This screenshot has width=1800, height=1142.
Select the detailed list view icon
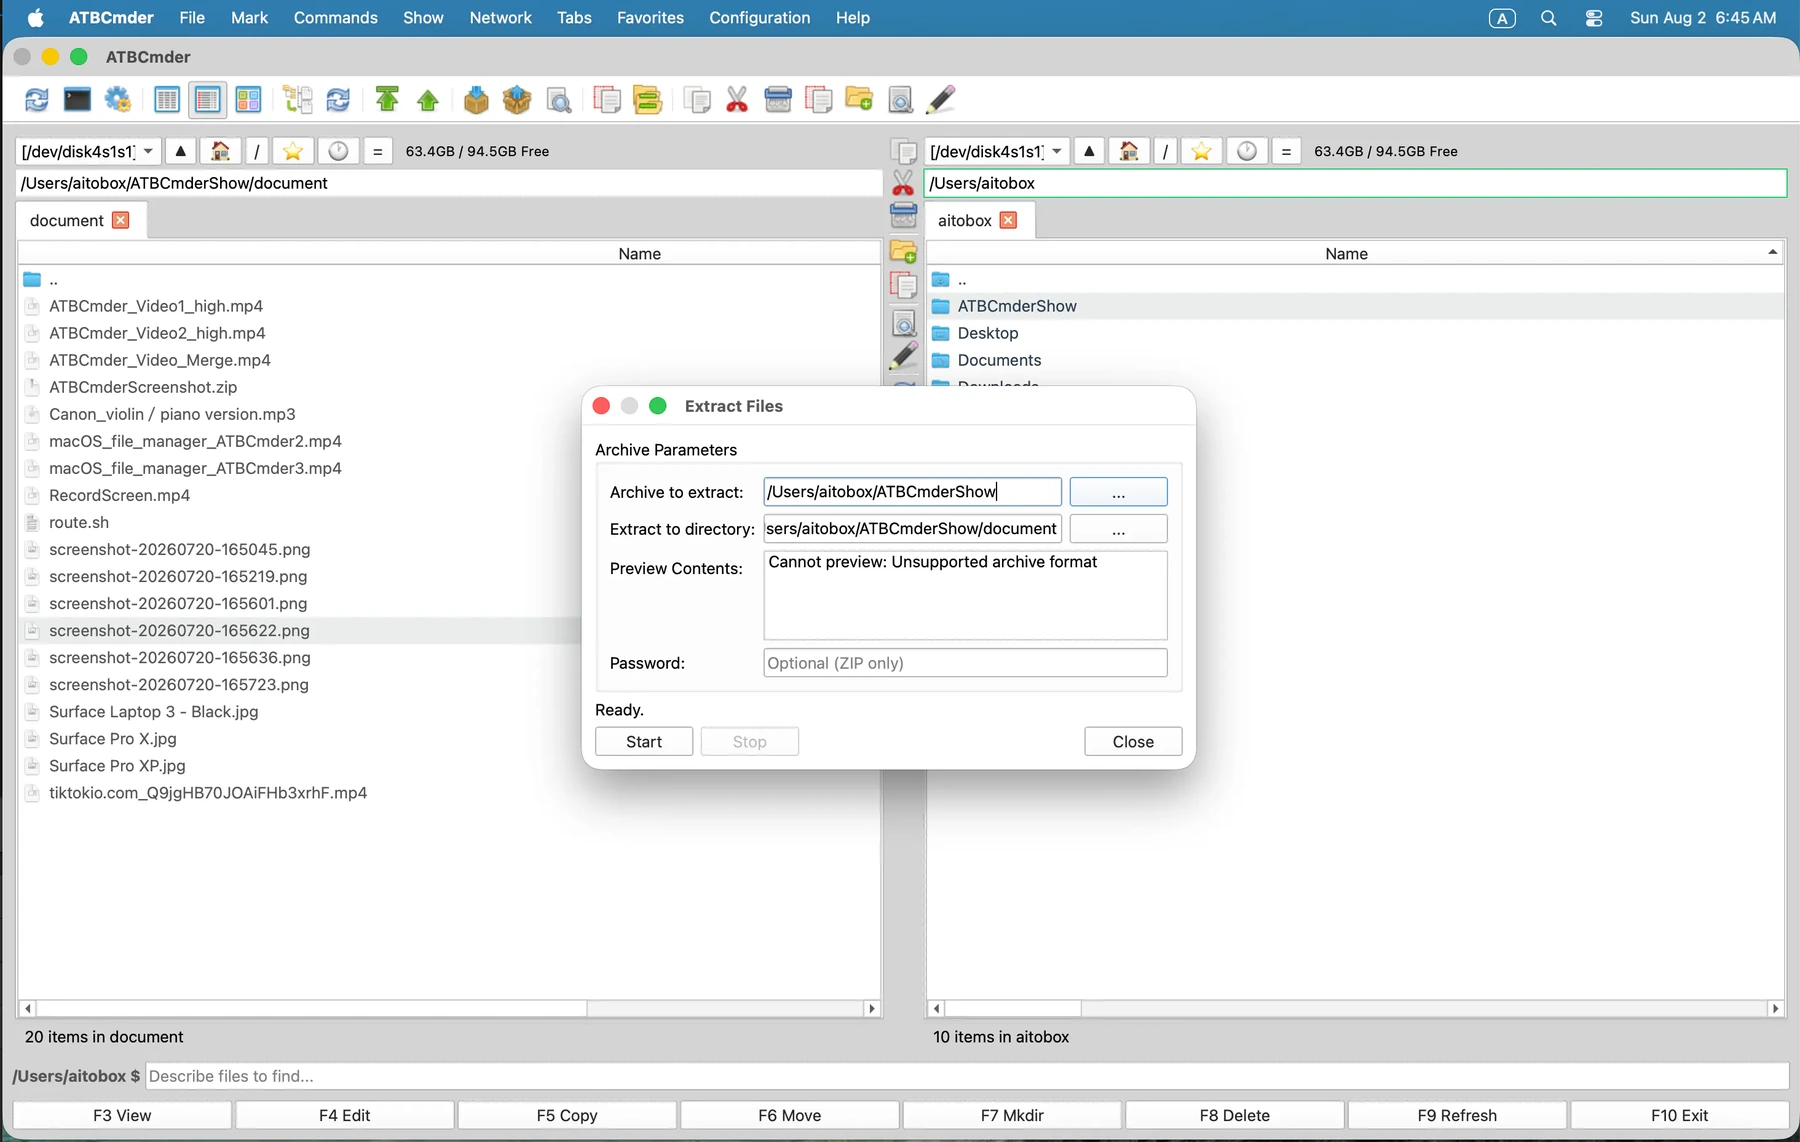207,100
